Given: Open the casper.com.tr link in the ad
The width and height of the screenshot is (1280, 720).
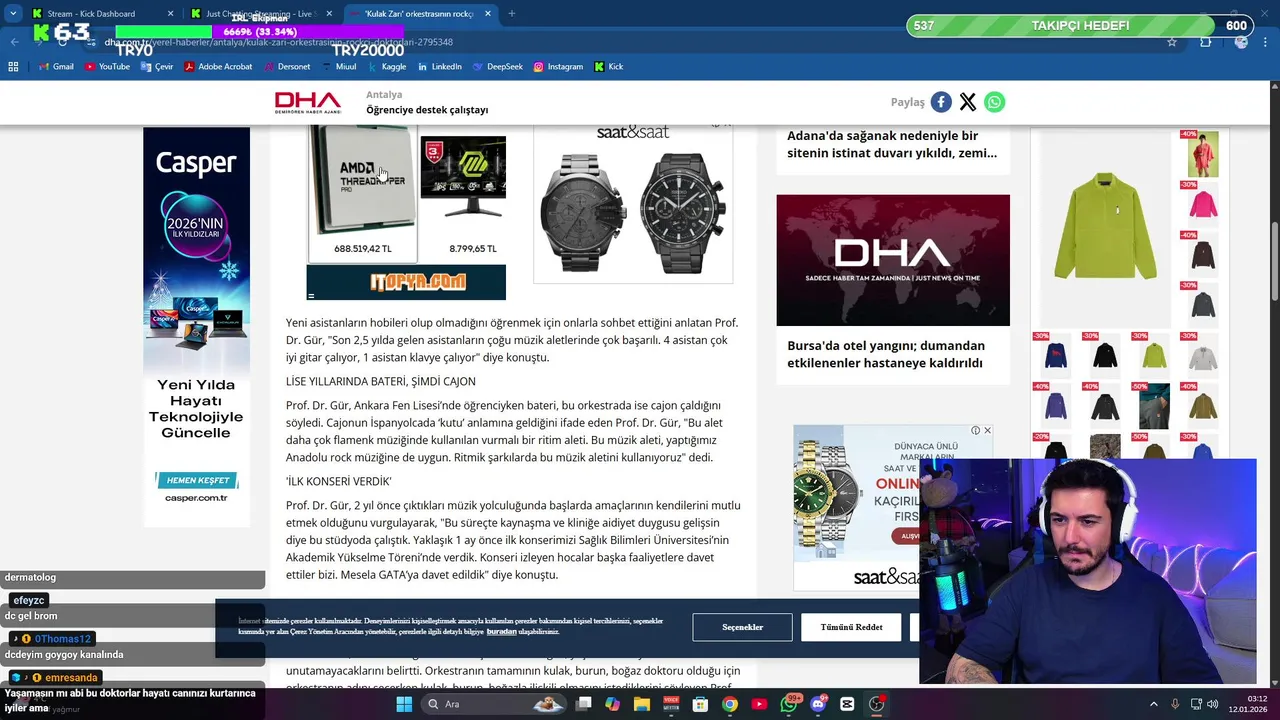Looking at the screenshot, I should point(196,498).
